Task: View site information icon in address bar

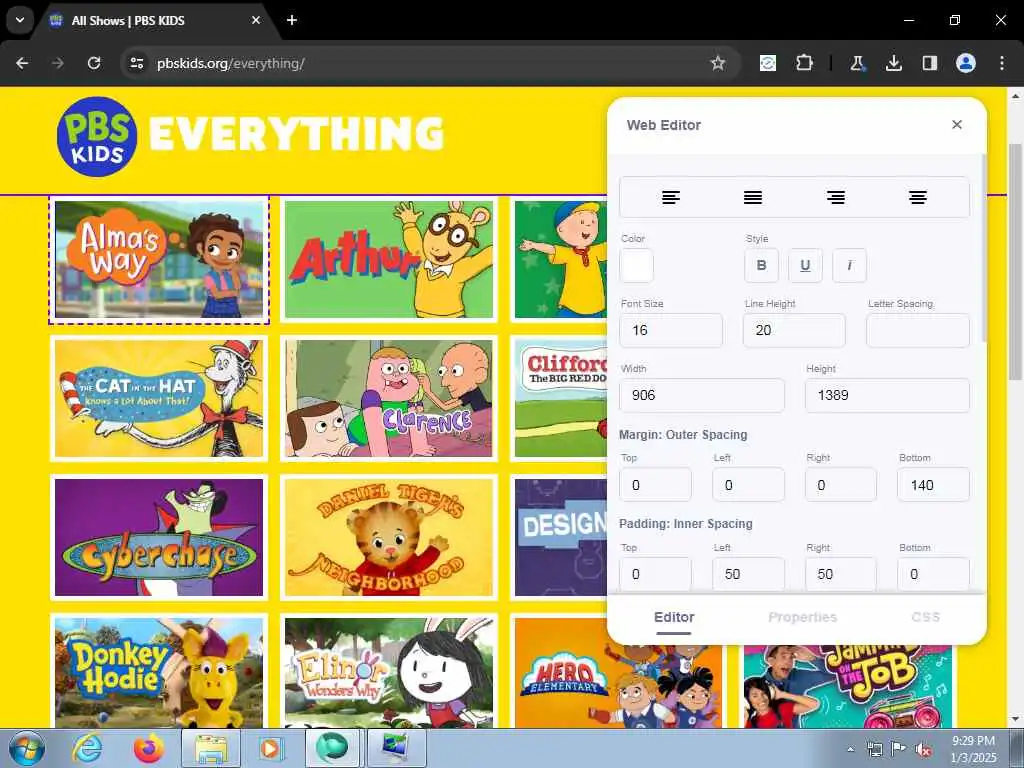Action: pyautogui.click(x=136, y=63)
